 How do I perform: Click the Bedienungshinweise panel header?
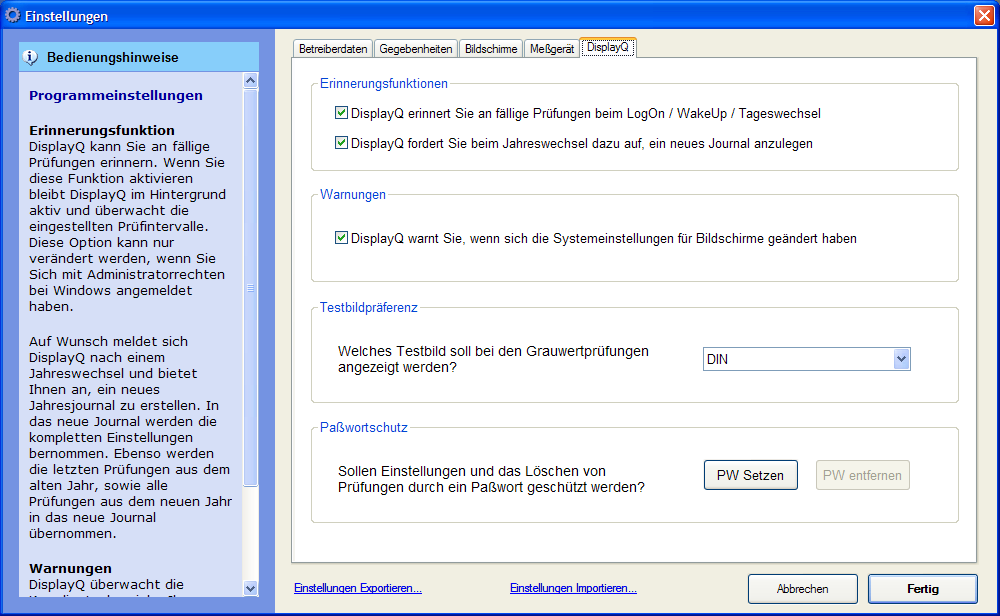point(139,57)
